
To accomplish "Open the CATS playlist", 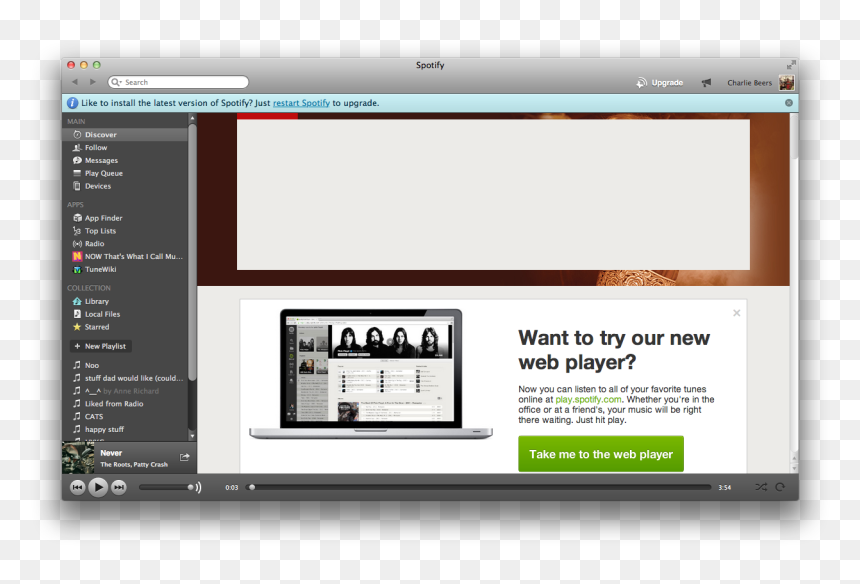I will (x=126, y=416).
